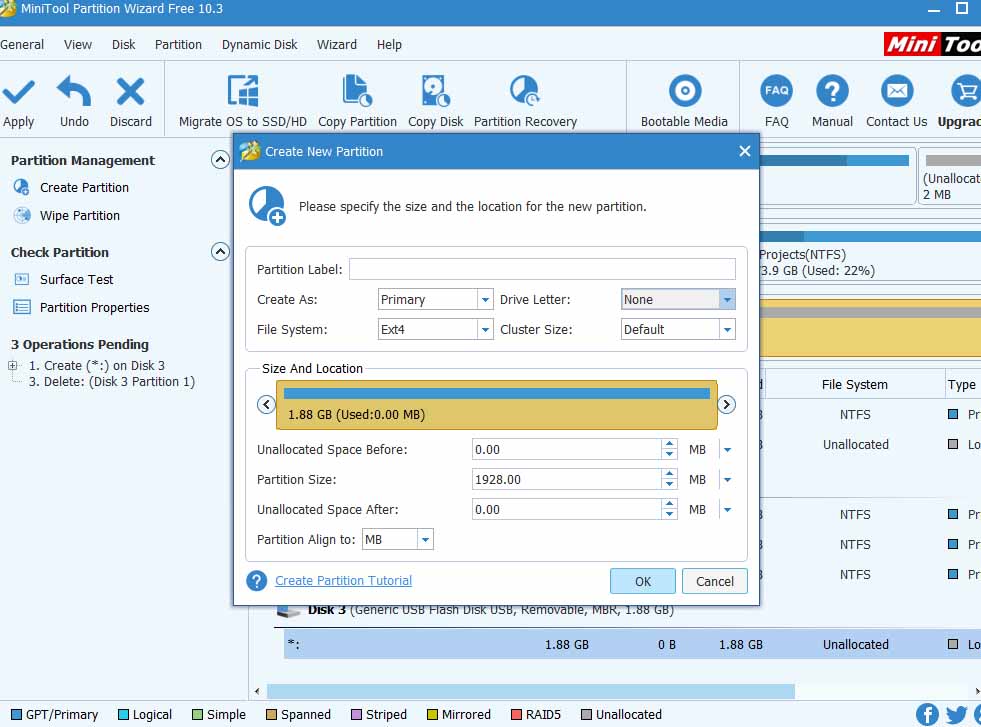Change unit for Unallocated Space After

pos(727,510)
